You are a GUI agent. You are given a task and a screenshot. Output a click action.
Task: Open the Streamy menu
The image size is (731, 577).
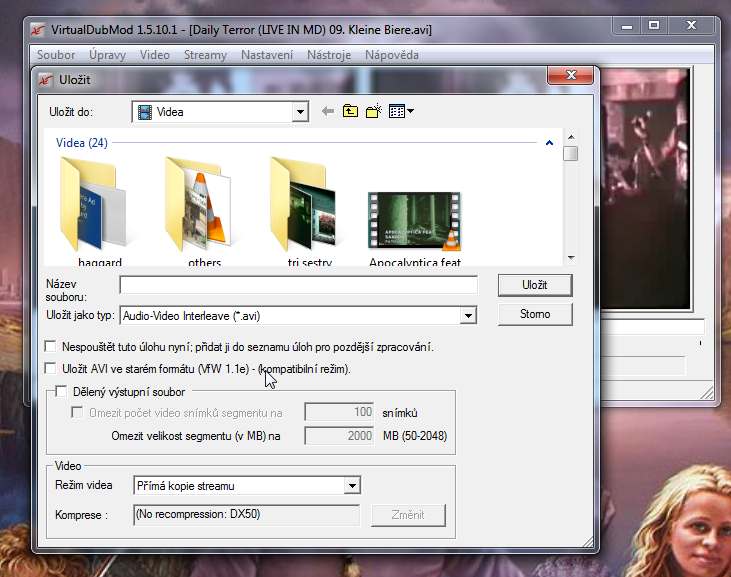(x=205, y=55)
